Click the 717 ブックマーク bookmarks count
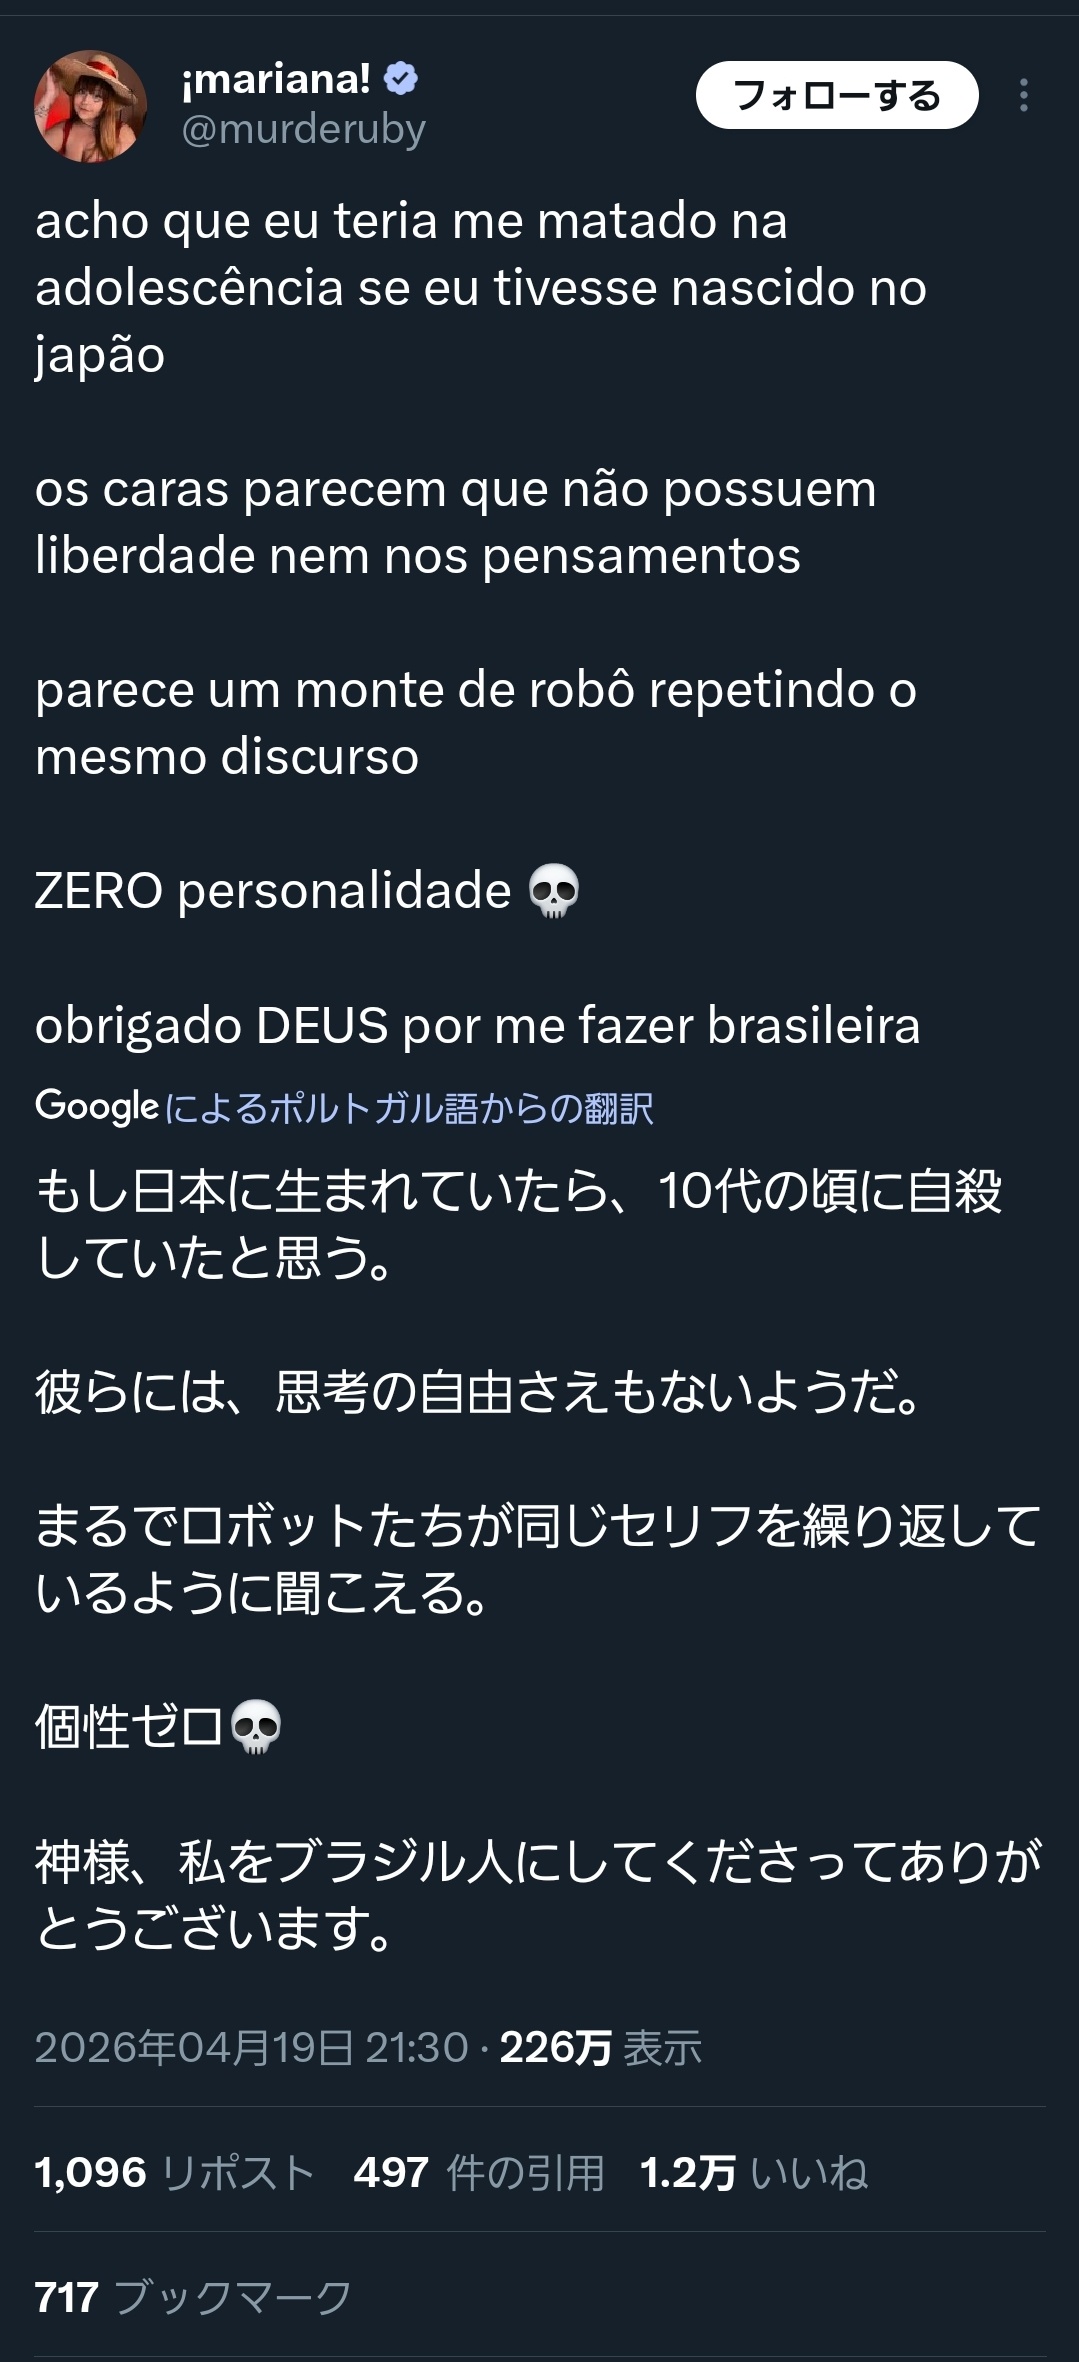The width and height of the screenshot is (1079, 2362). [x=193, y=2297]
